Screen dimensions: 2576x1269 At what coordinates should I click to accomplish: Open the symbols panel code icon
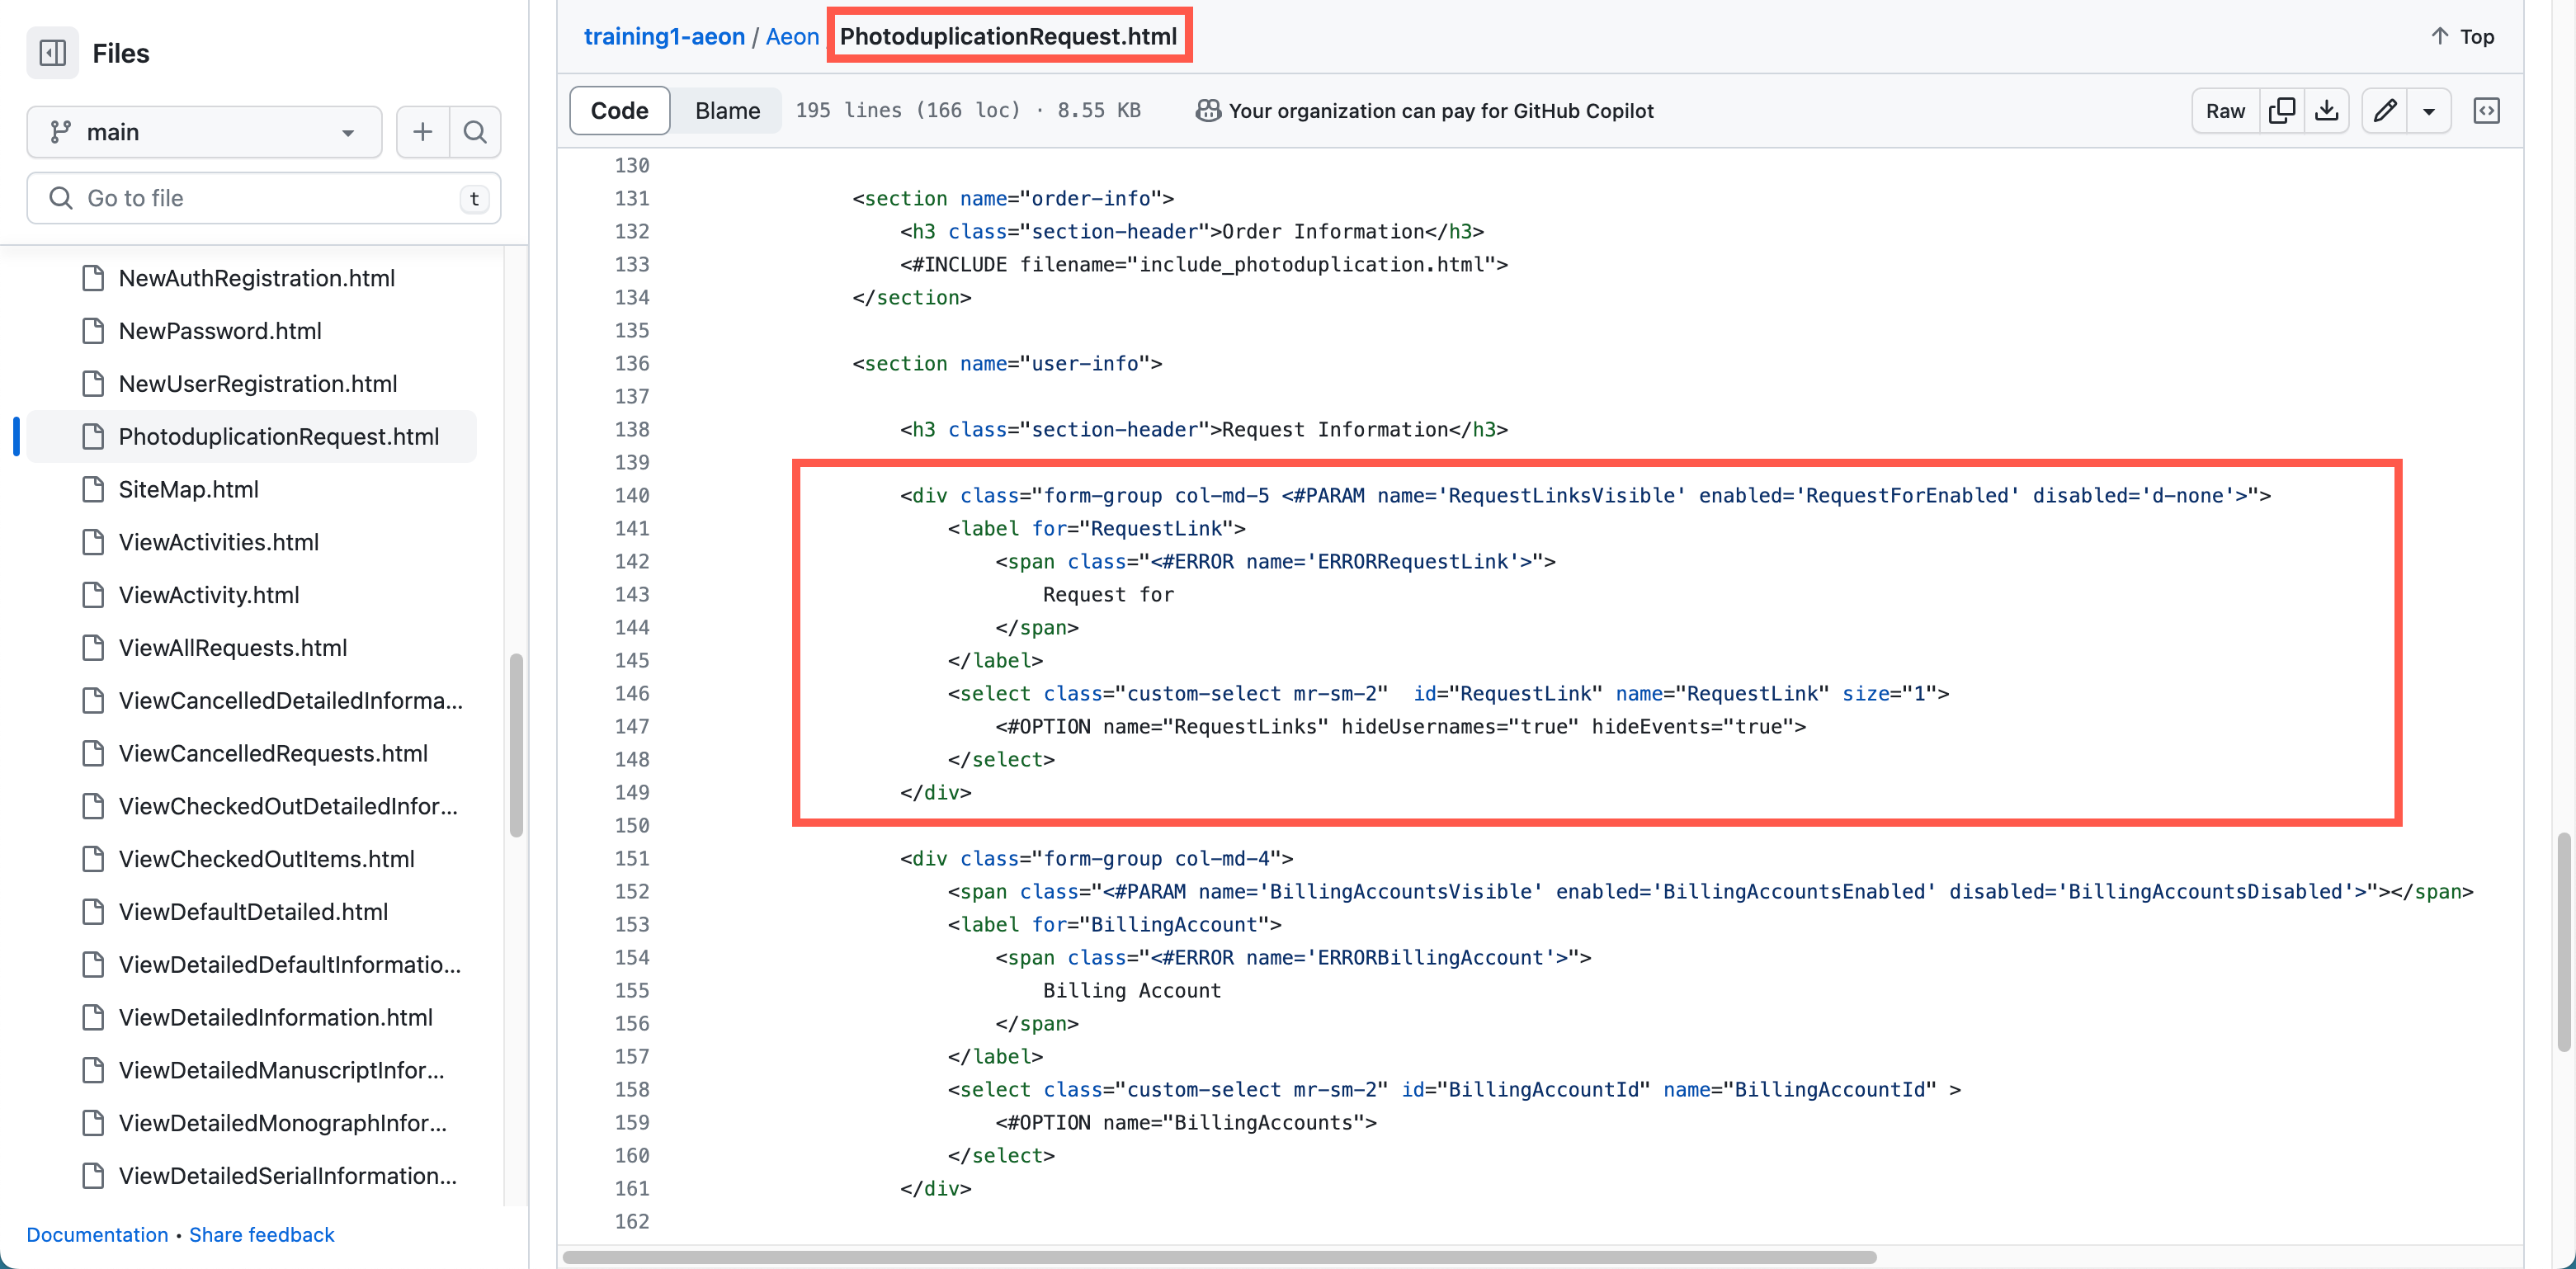click(x=2488, y=110)
